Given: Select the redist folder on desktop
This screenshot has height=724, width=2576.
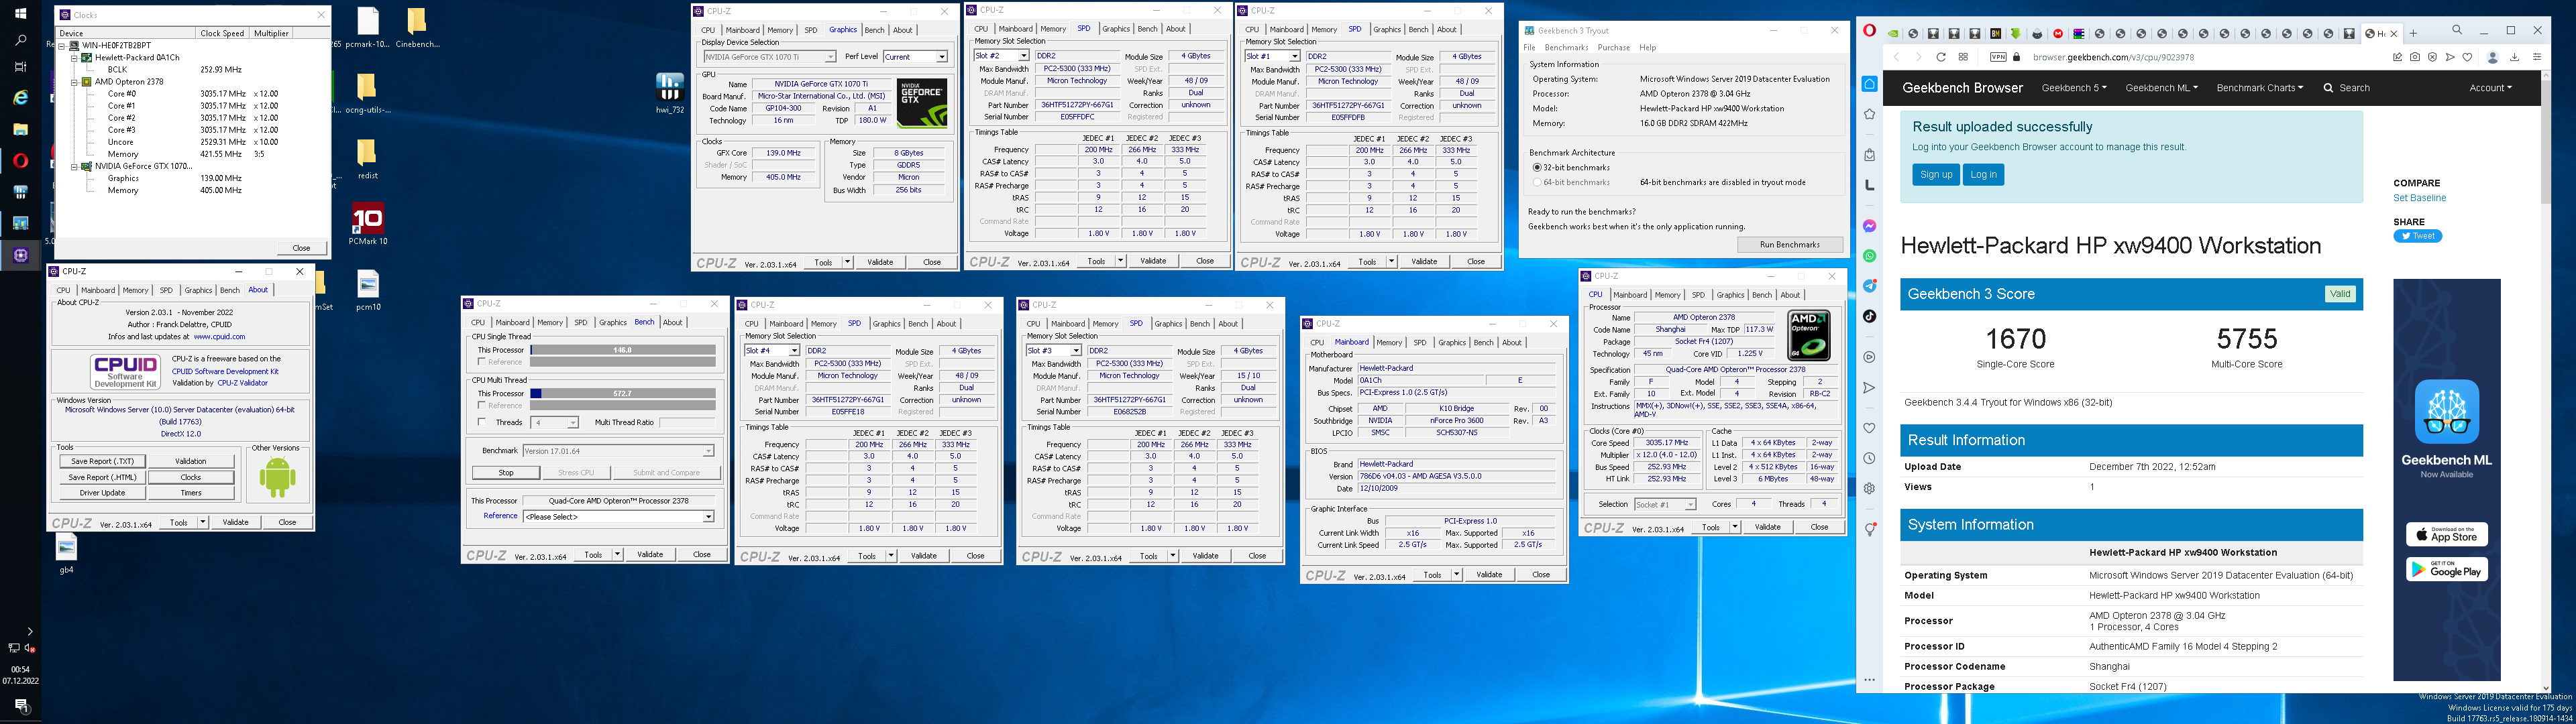Looking at the screenshot, I should click(368, 158).
